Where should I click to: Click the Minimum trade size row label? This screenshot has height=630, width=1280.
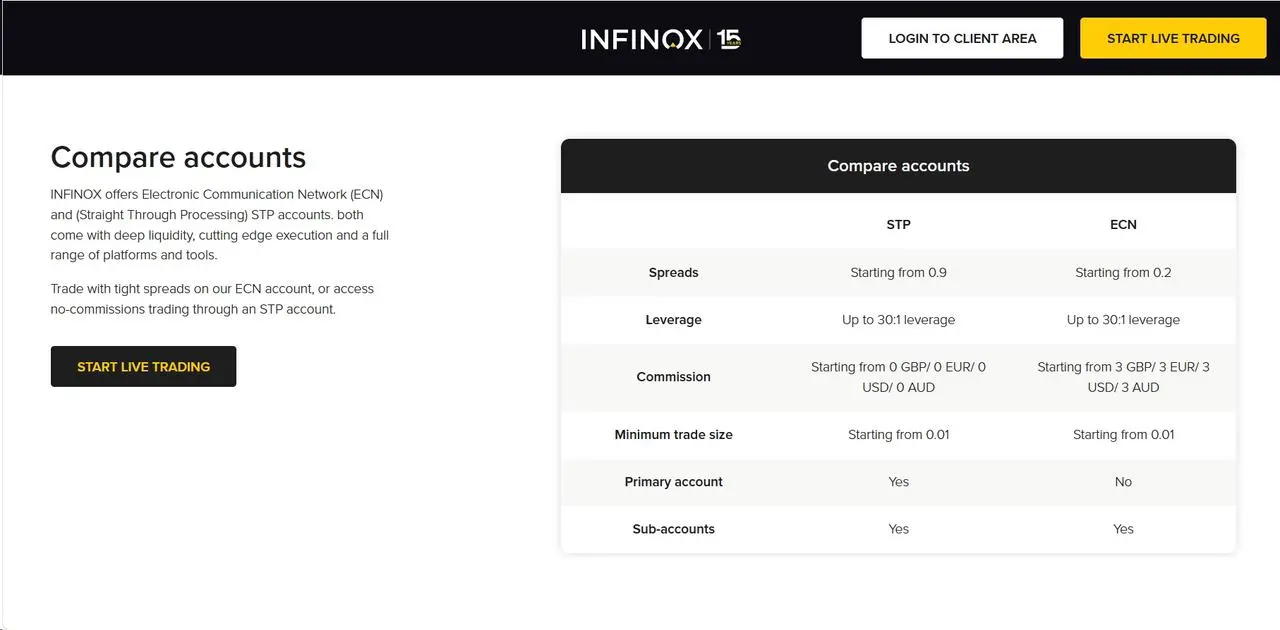pyautogui.click(x=673, y=434)
